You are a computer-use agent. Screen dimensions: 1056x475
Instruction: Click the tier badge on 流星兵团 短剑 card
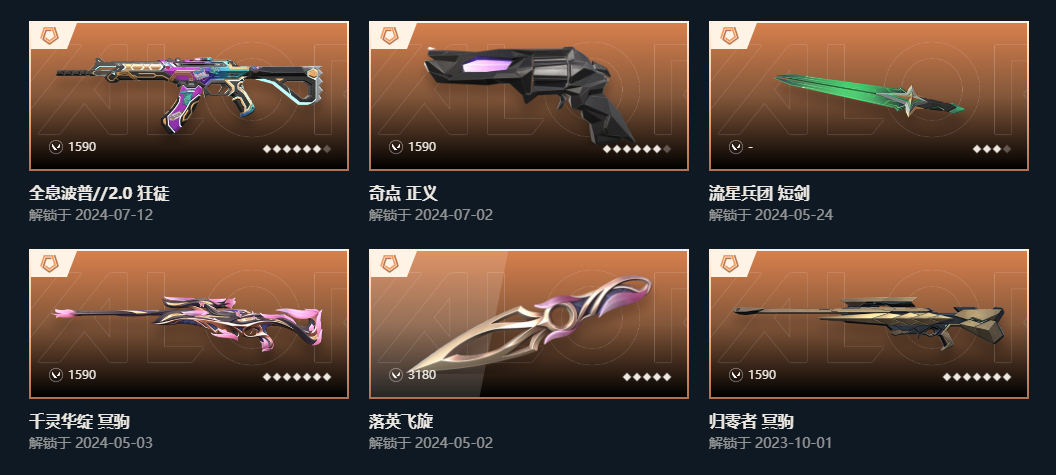(729, 36)
